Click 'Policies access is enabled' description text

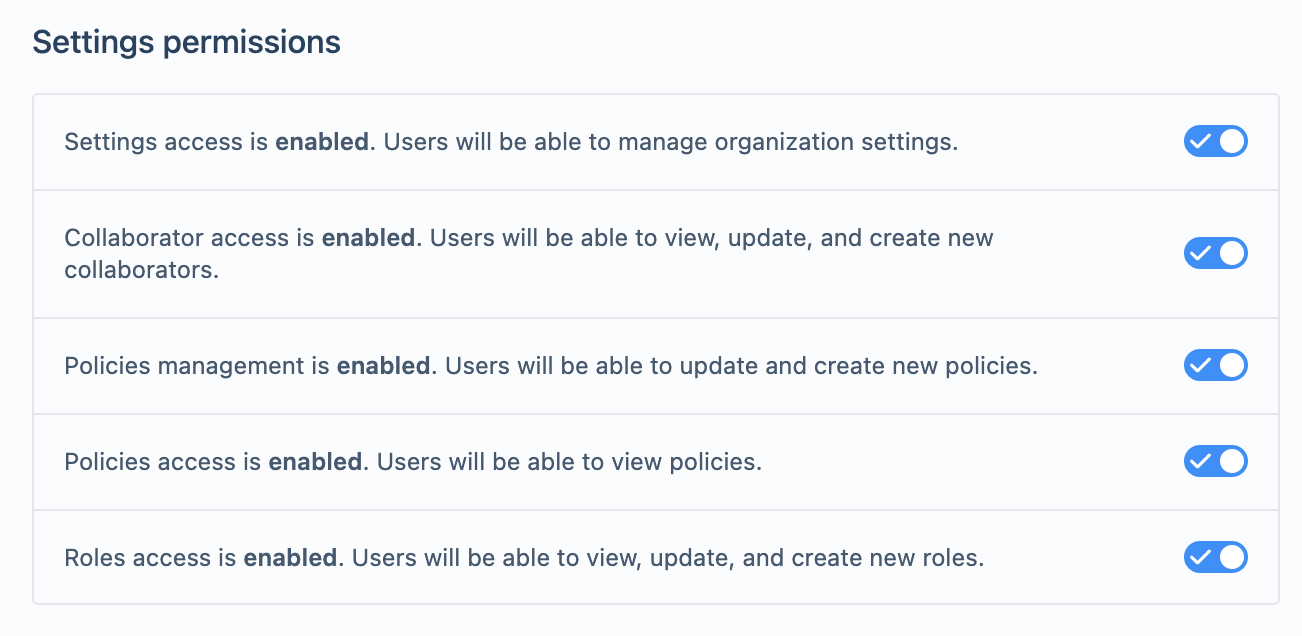(413, 462)
